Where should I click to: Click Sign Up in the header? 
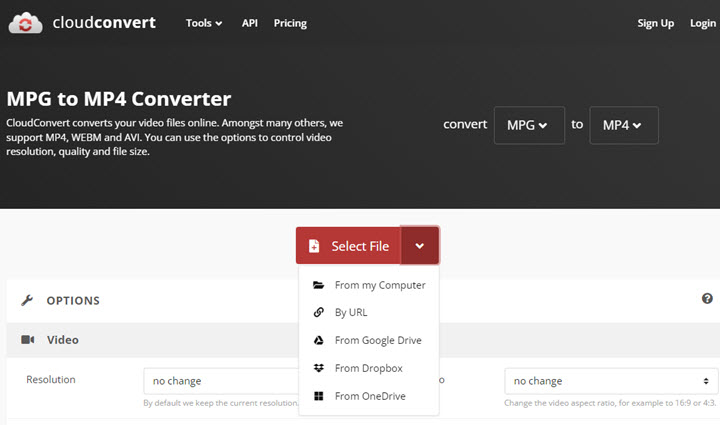(655, 23)
